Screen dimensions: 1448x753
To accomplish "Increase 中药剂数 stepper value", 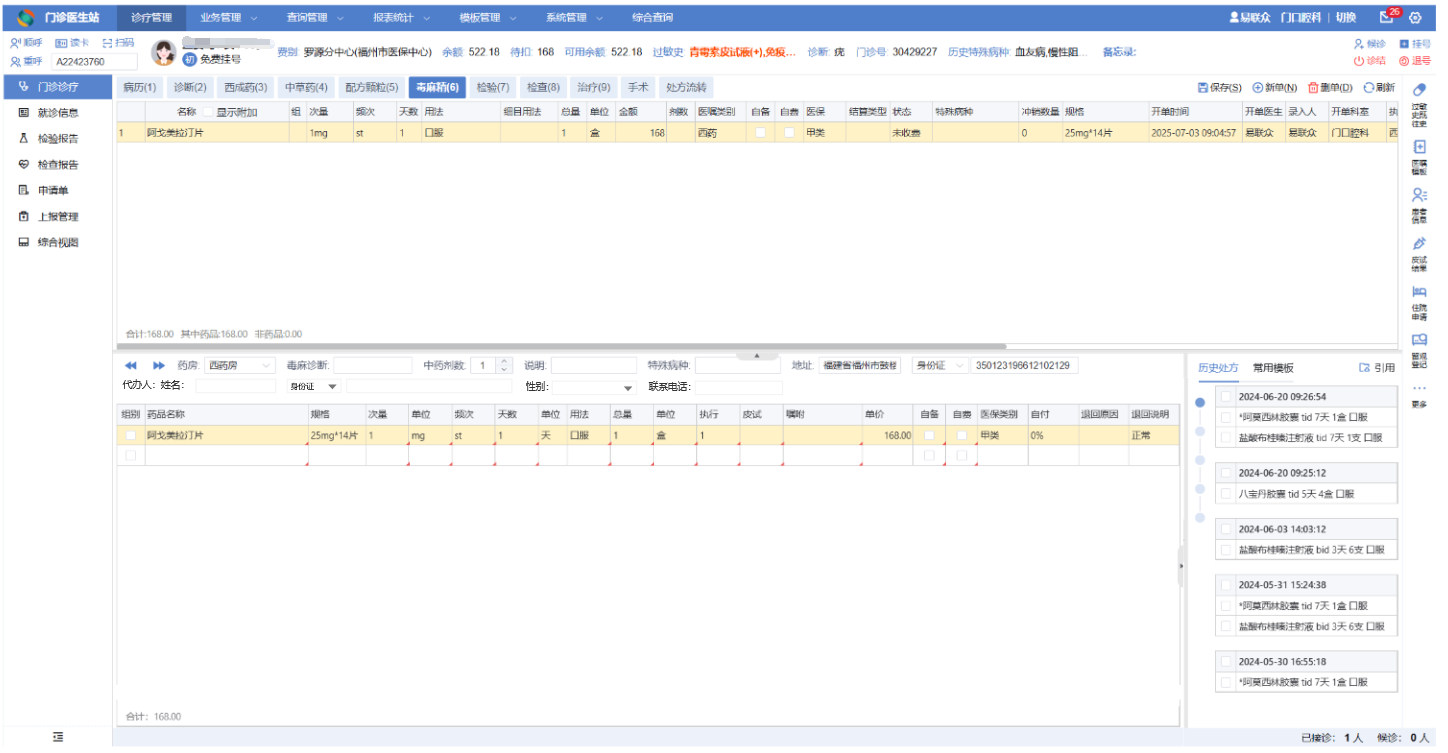I will (504, 362).
